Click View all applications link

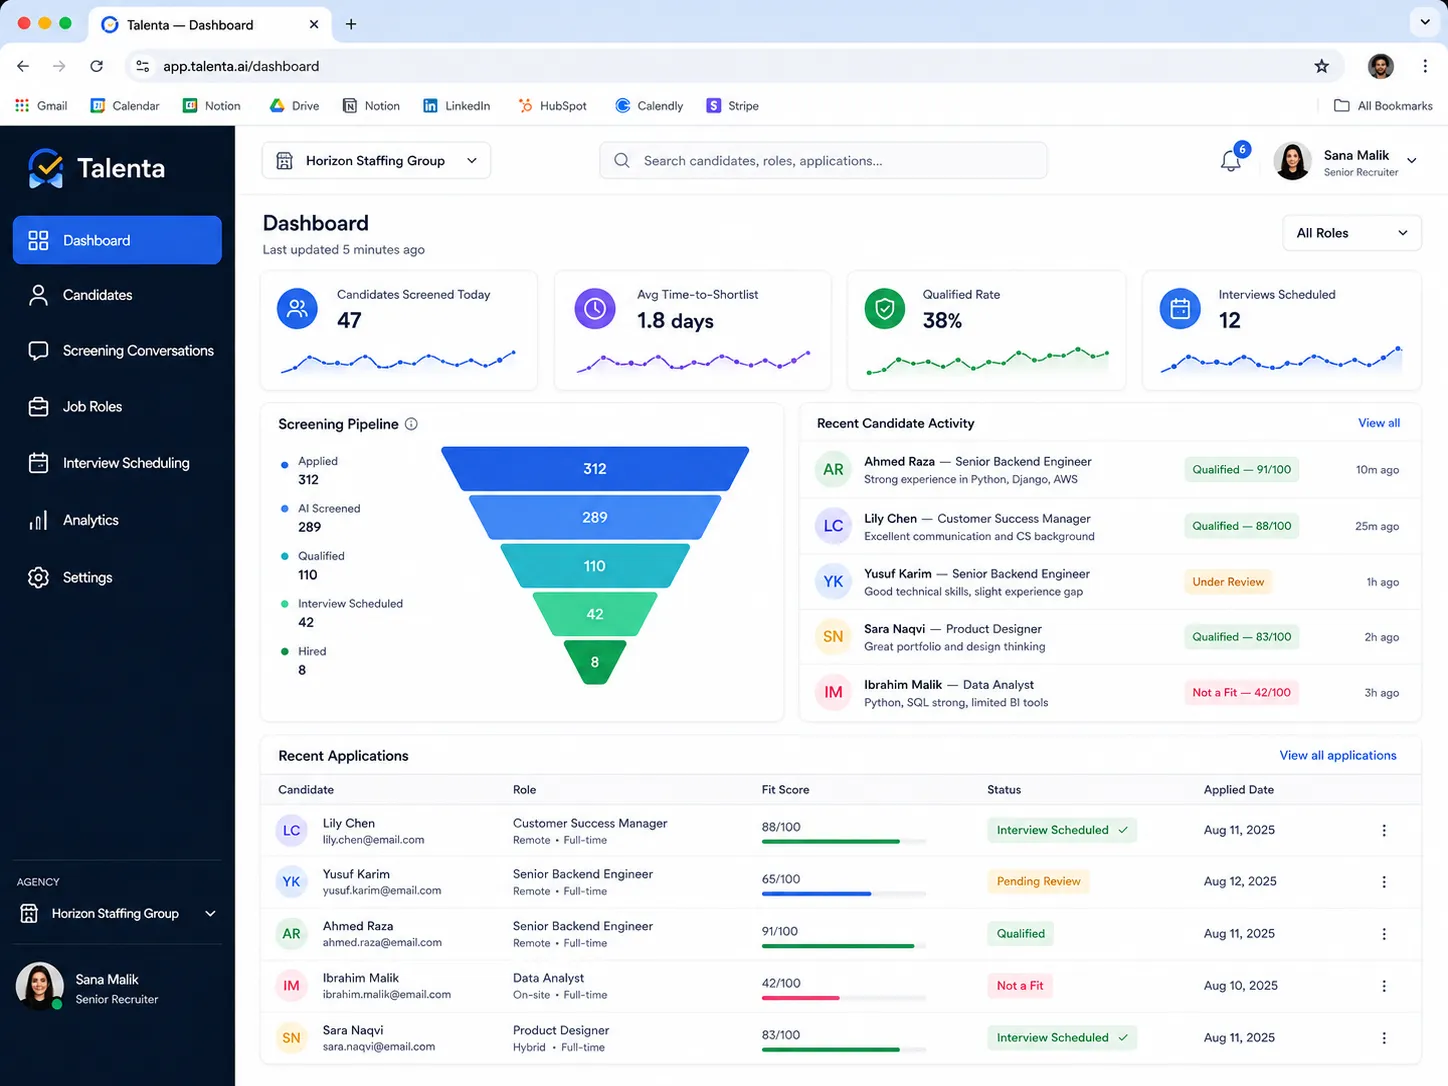coord(1338,756)
